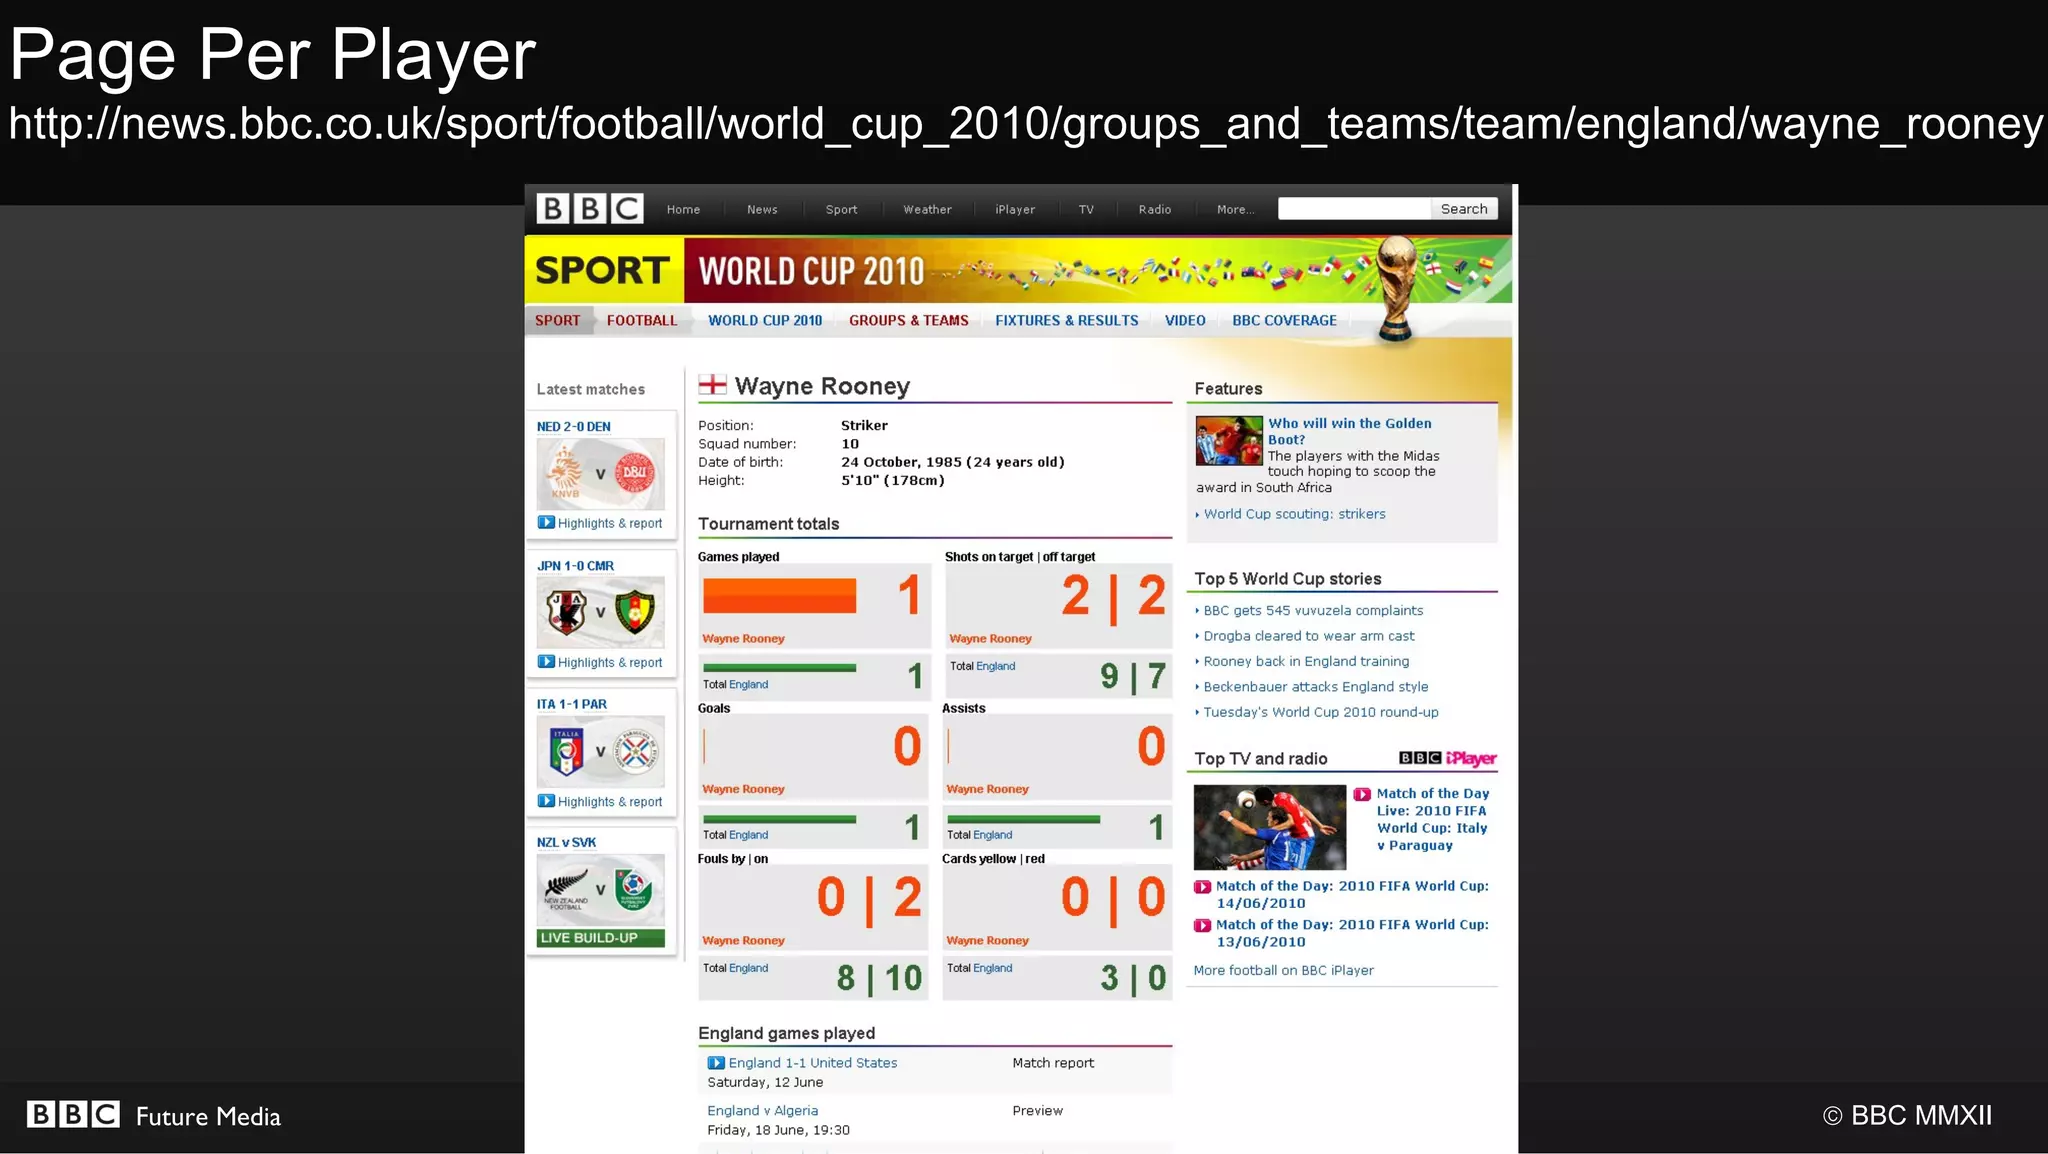Click Japan v Cameroon crest image
The width and height of the screenshot is (2048, 1154).
(600, 612)
